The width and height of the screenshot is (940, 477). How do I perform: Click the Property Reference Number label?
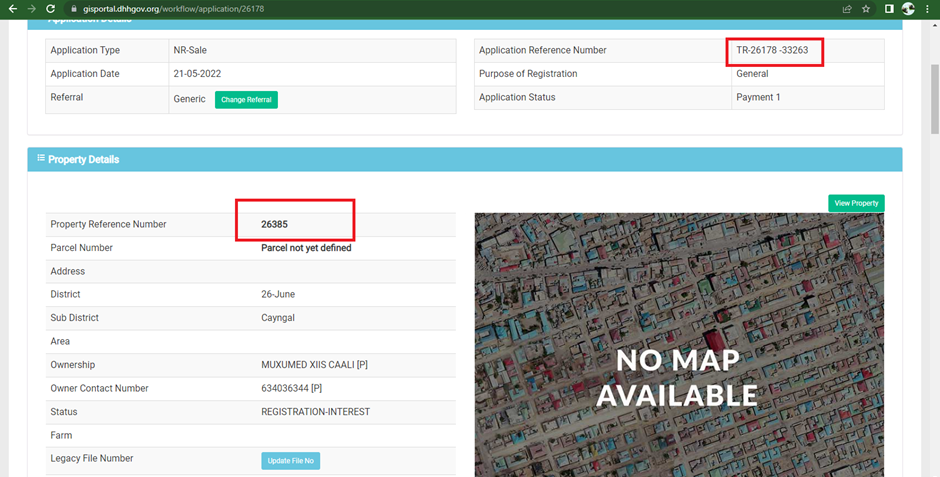109,224
